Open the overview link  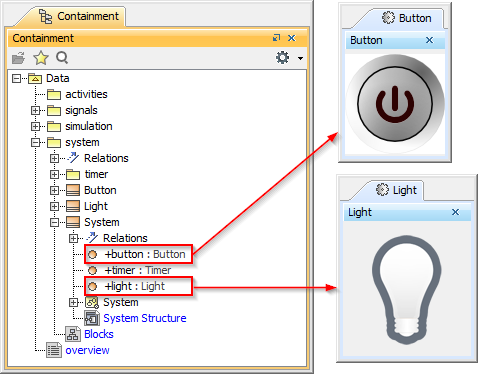[87, 350]
